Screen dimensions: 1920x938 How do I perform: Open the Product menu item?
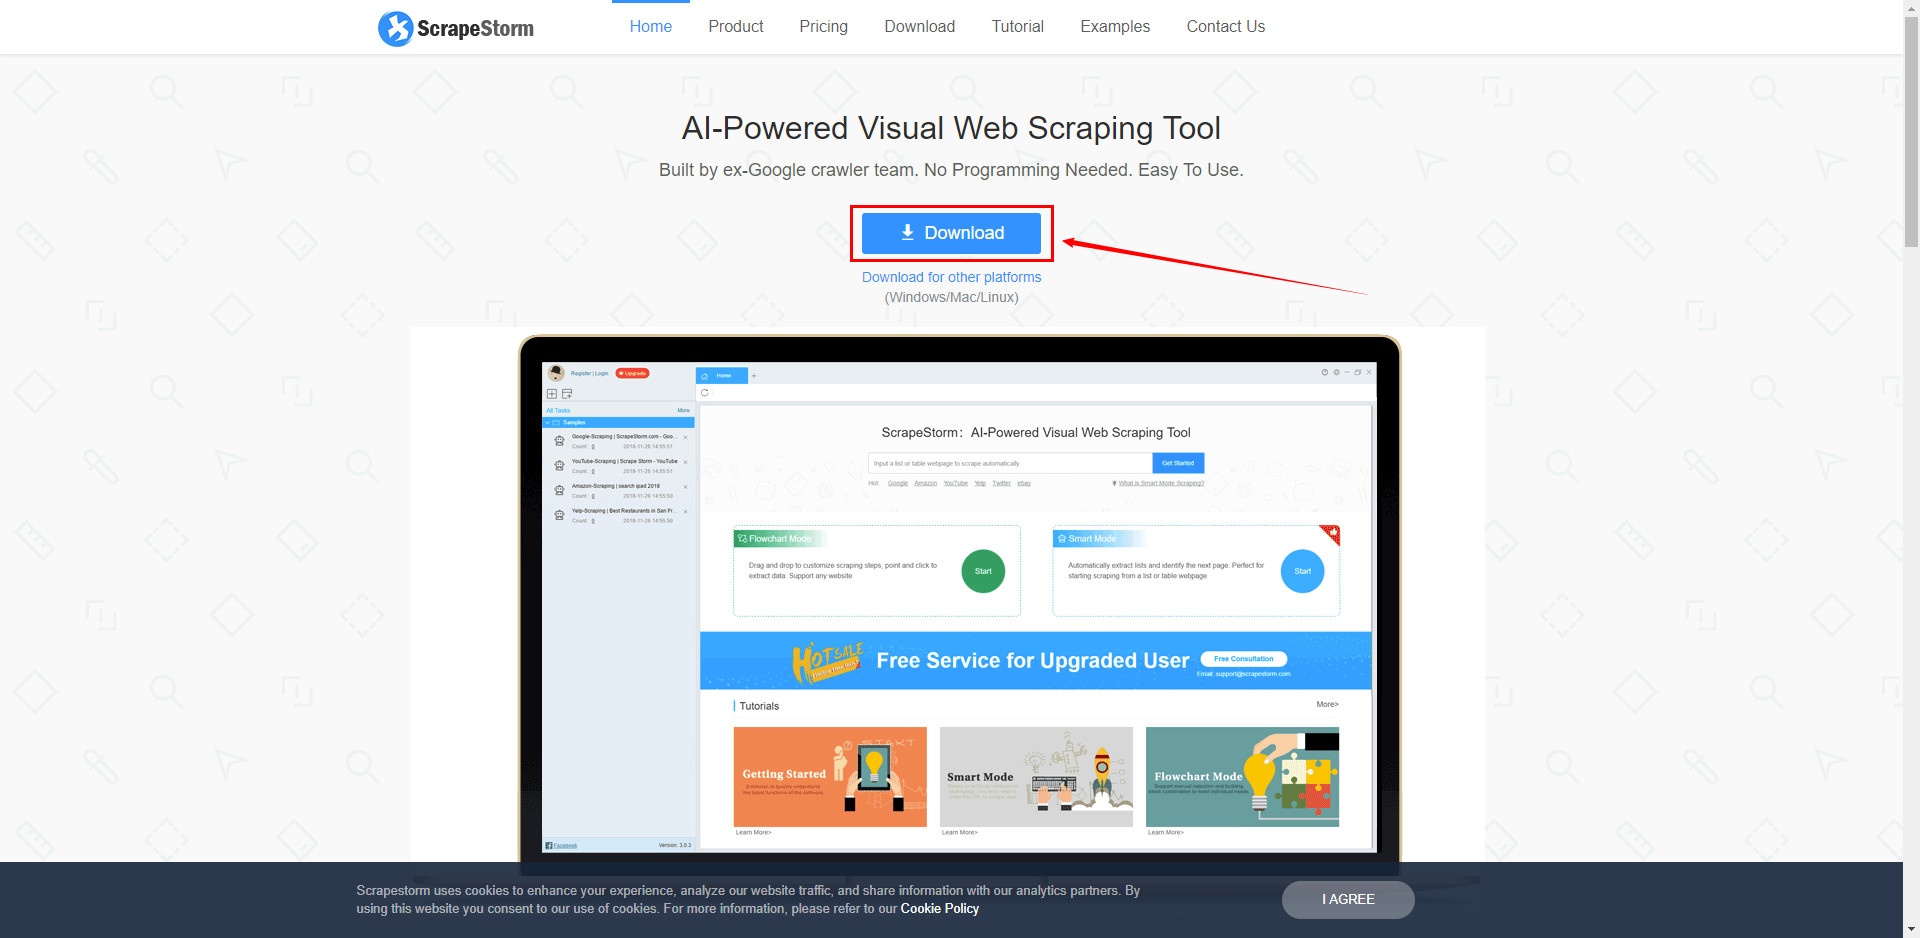click(735, 27)
